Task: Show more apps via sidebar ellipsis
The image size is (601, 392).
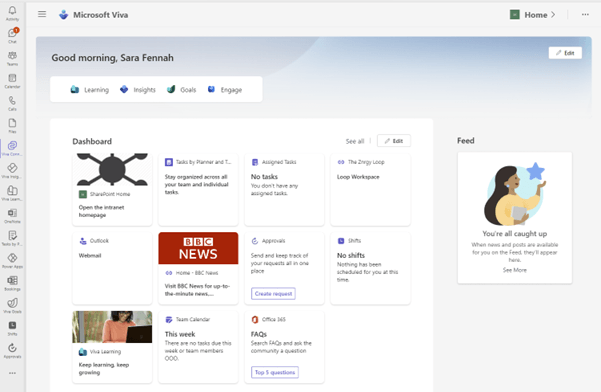Action: tap(12, 373)
